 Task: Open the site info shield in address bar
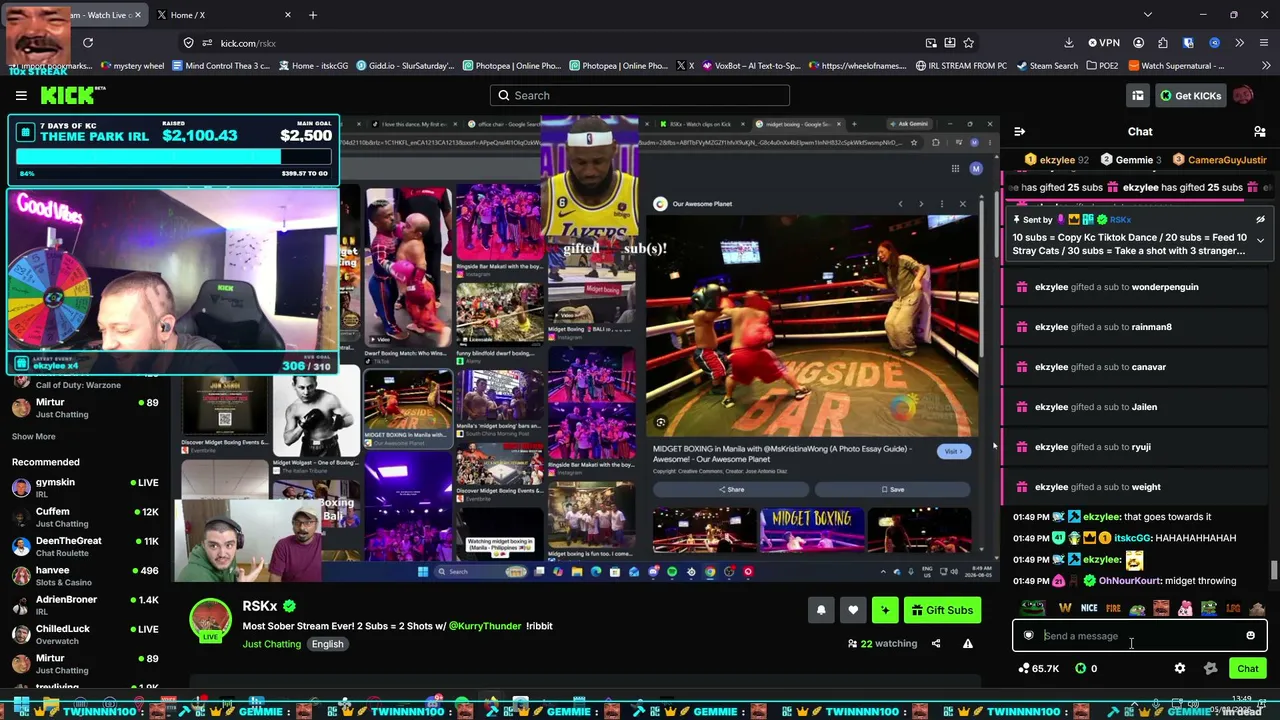point(188,43)
